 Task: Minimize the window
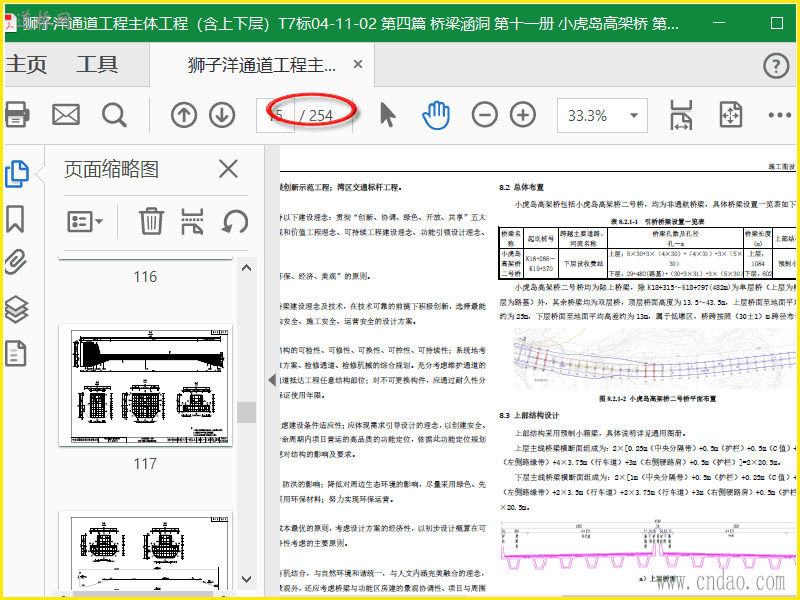tap(719, 23)
